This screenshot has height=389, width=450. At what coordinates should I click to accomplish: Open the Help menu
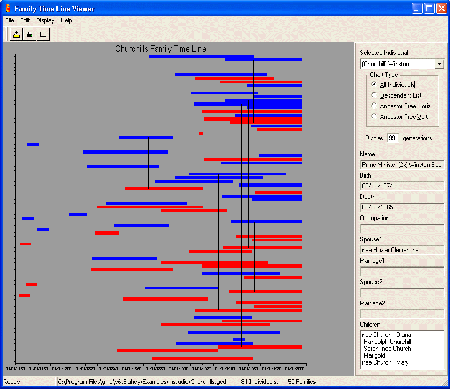click(x=66, y=21)
